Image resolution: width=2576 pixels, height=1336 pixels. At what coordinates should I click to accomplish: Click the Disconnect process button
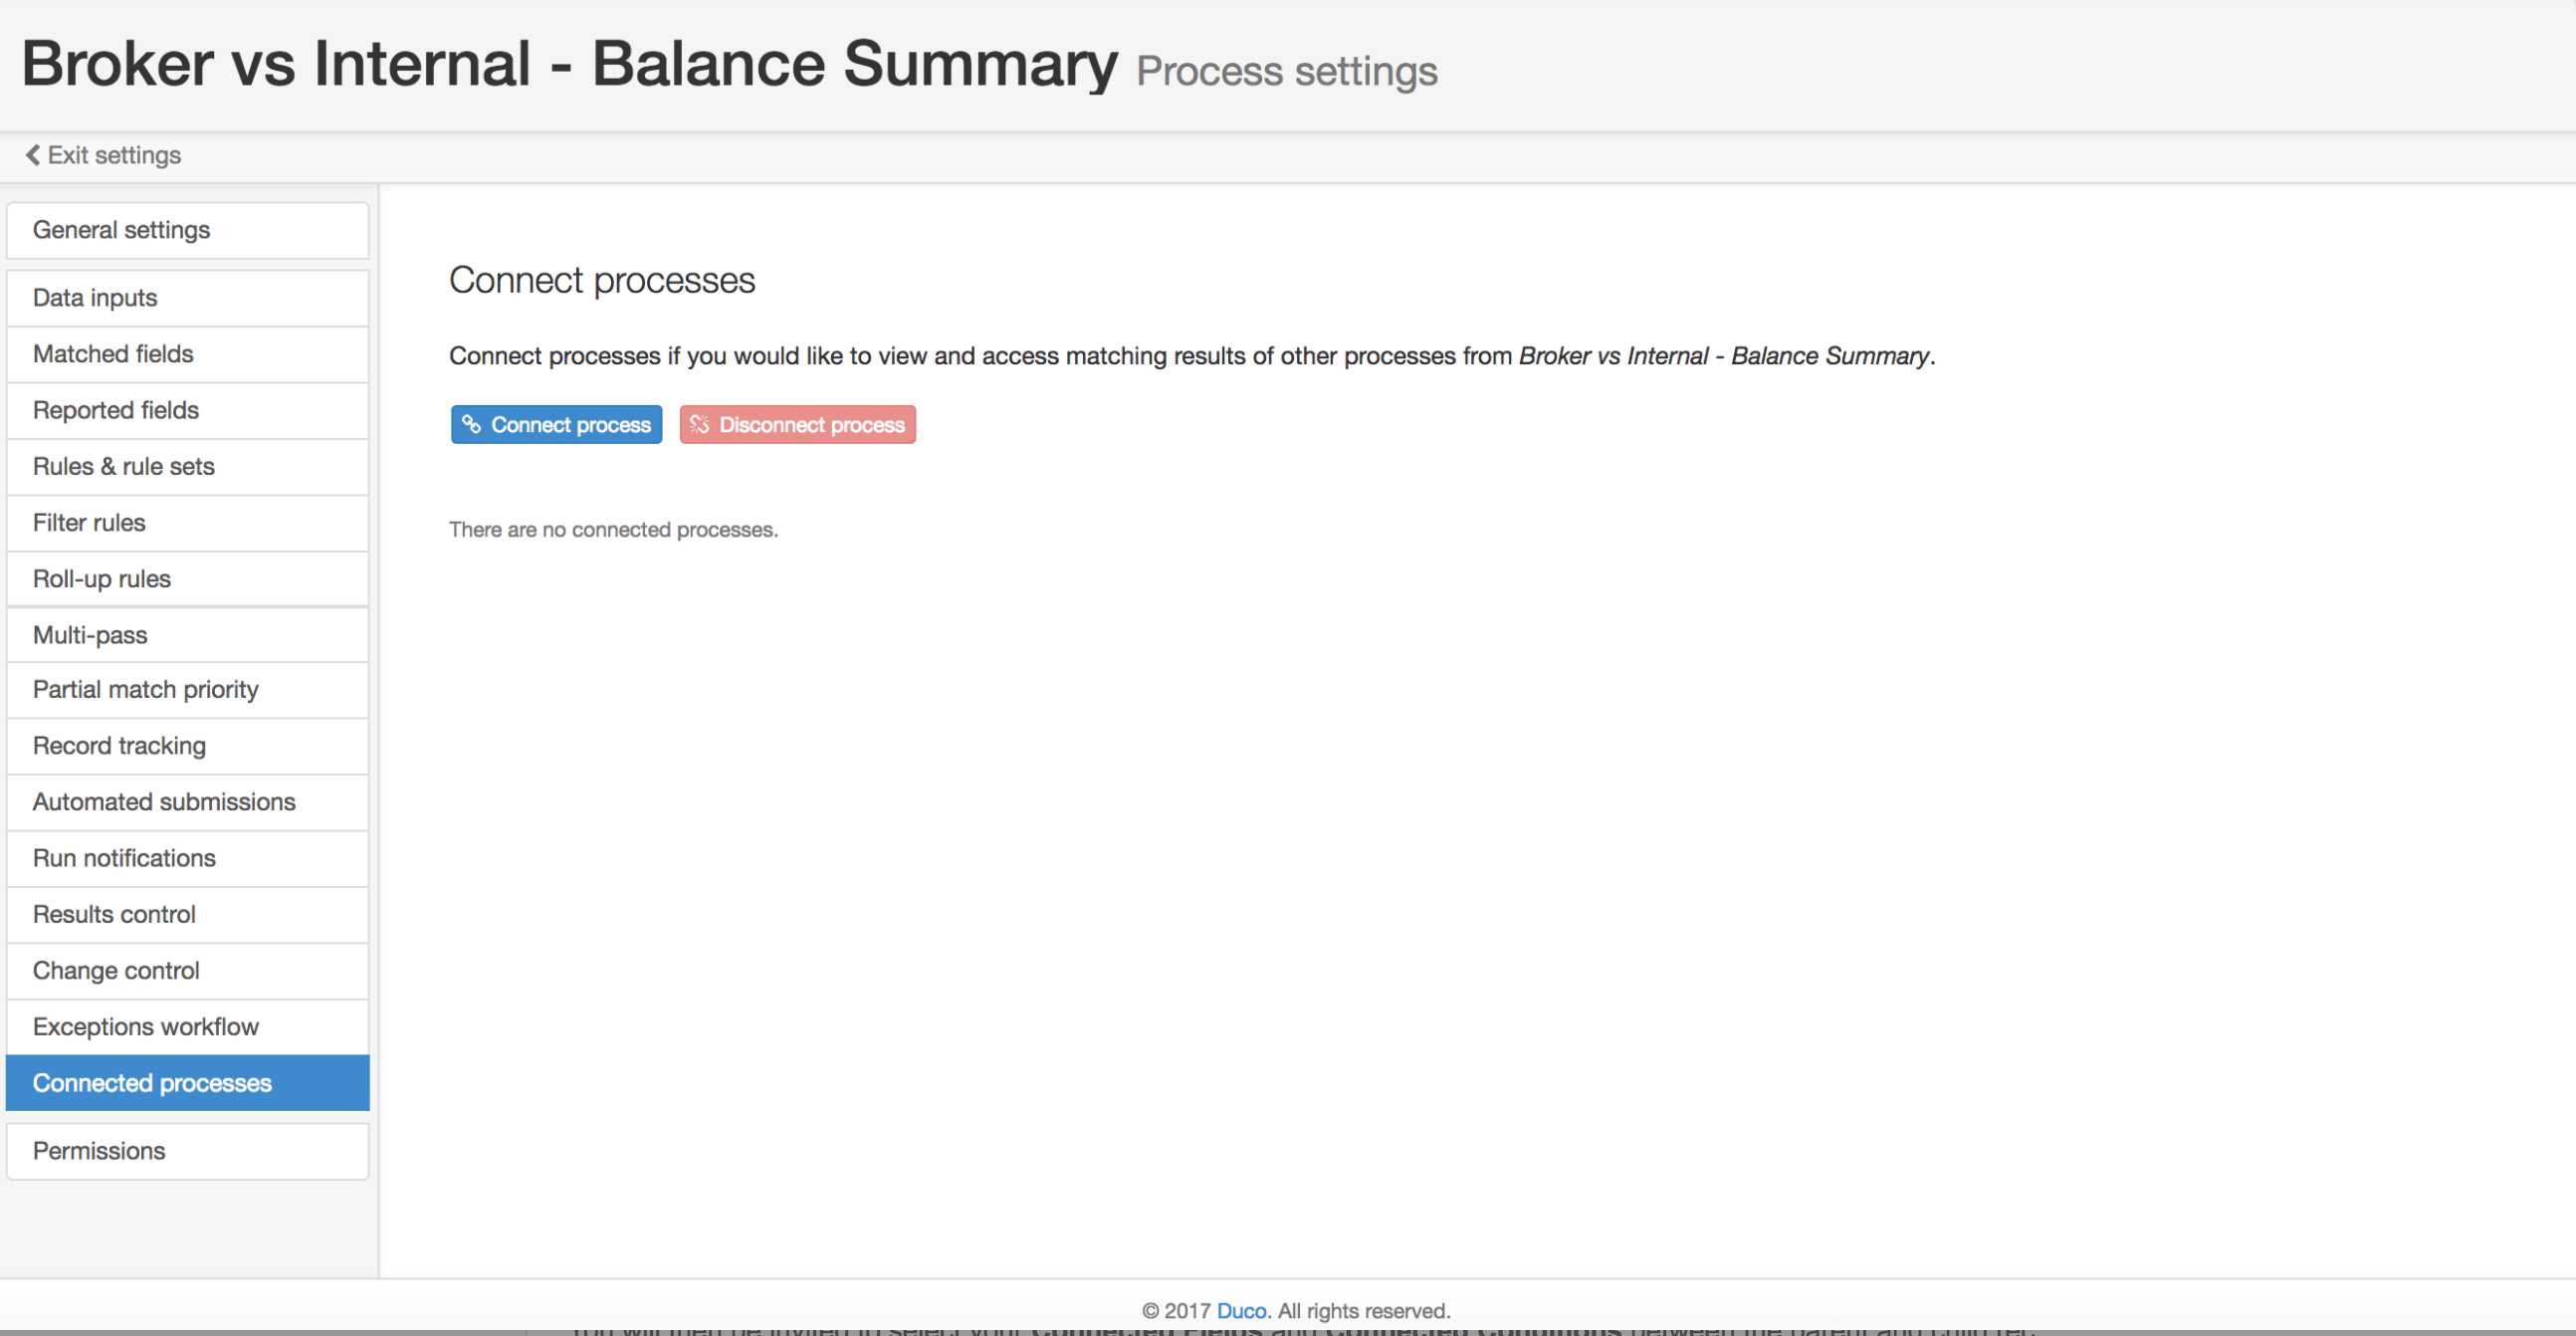pos(797,425)
